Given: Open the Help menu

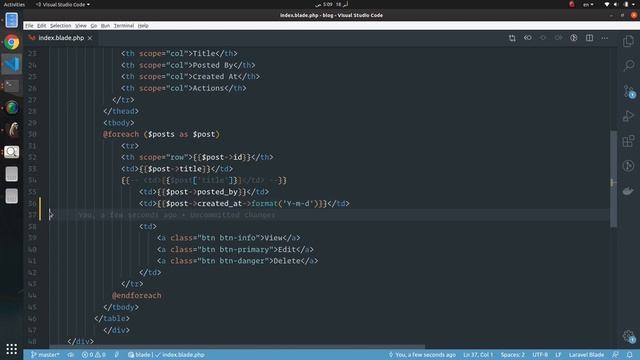Looking at the screenshot, I should click(143, 26).
